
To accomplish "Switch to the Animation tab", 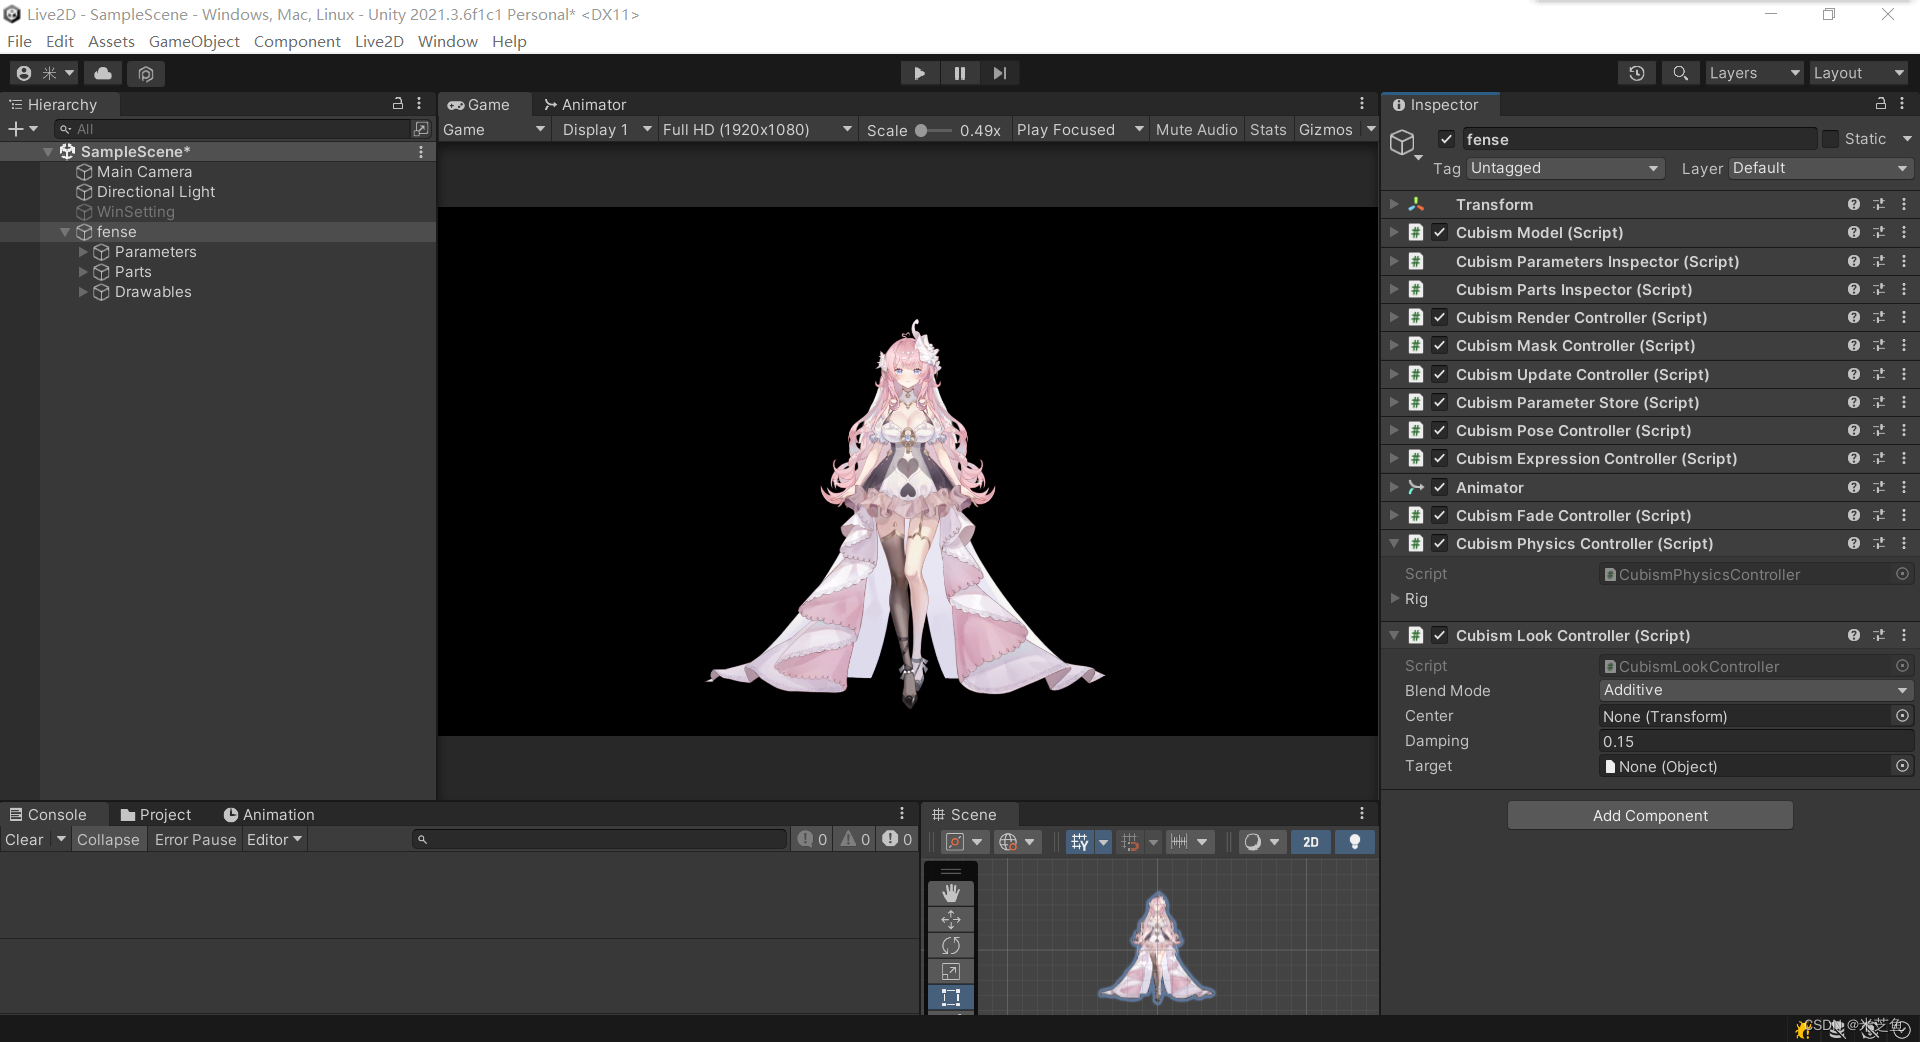I will tap(269, 814).
